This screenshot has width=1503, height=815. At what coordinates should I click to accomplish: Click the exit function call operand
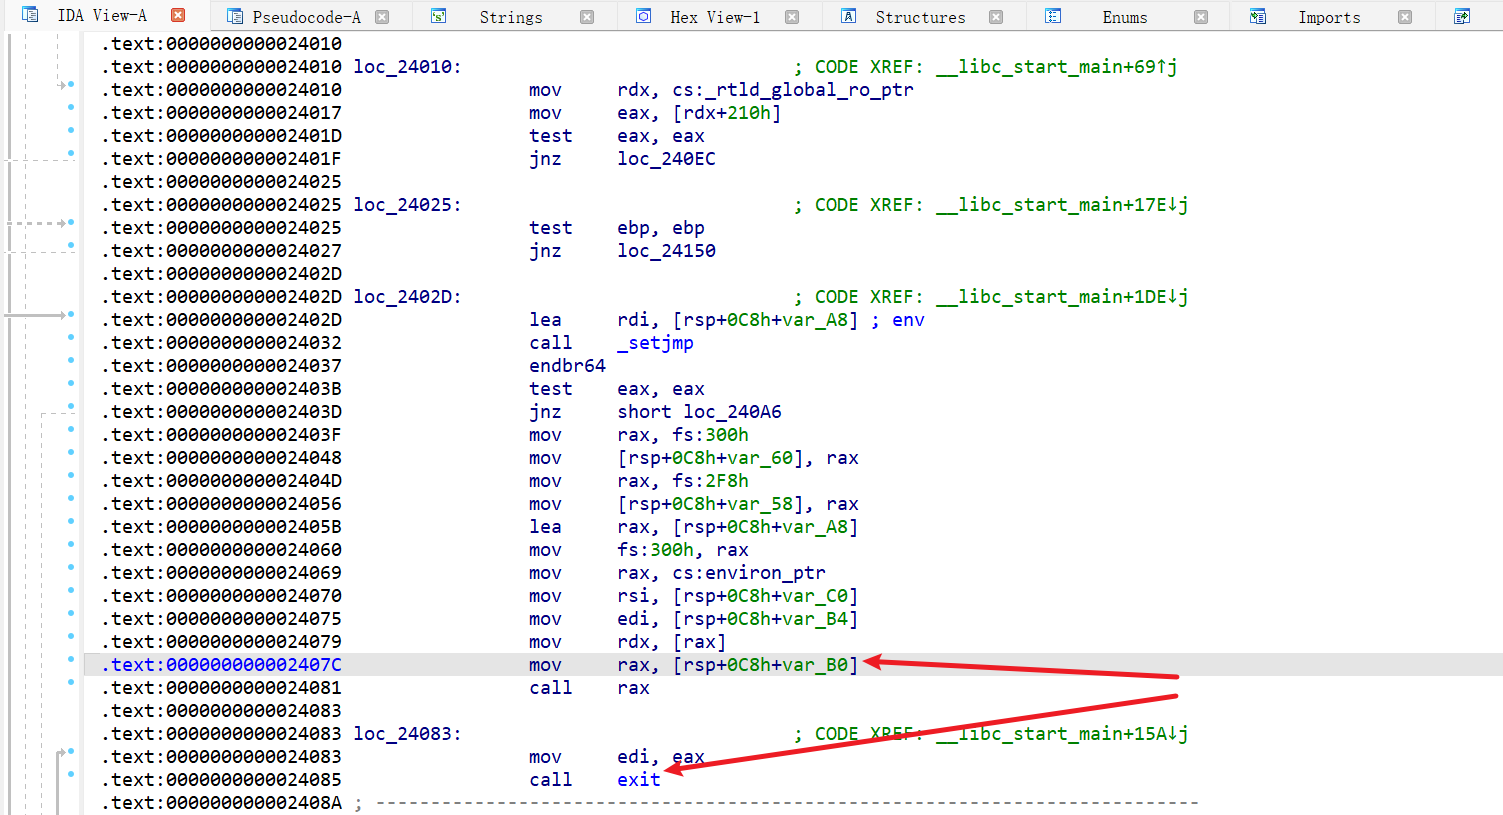click(x=638, y=780)
